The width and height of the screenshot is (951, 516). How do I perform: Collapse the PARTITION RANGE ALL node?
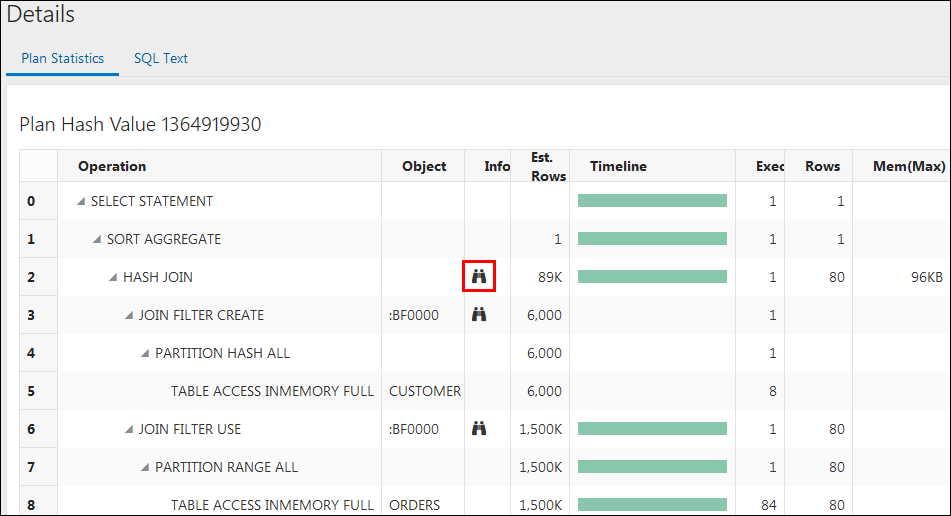[145, 467]
